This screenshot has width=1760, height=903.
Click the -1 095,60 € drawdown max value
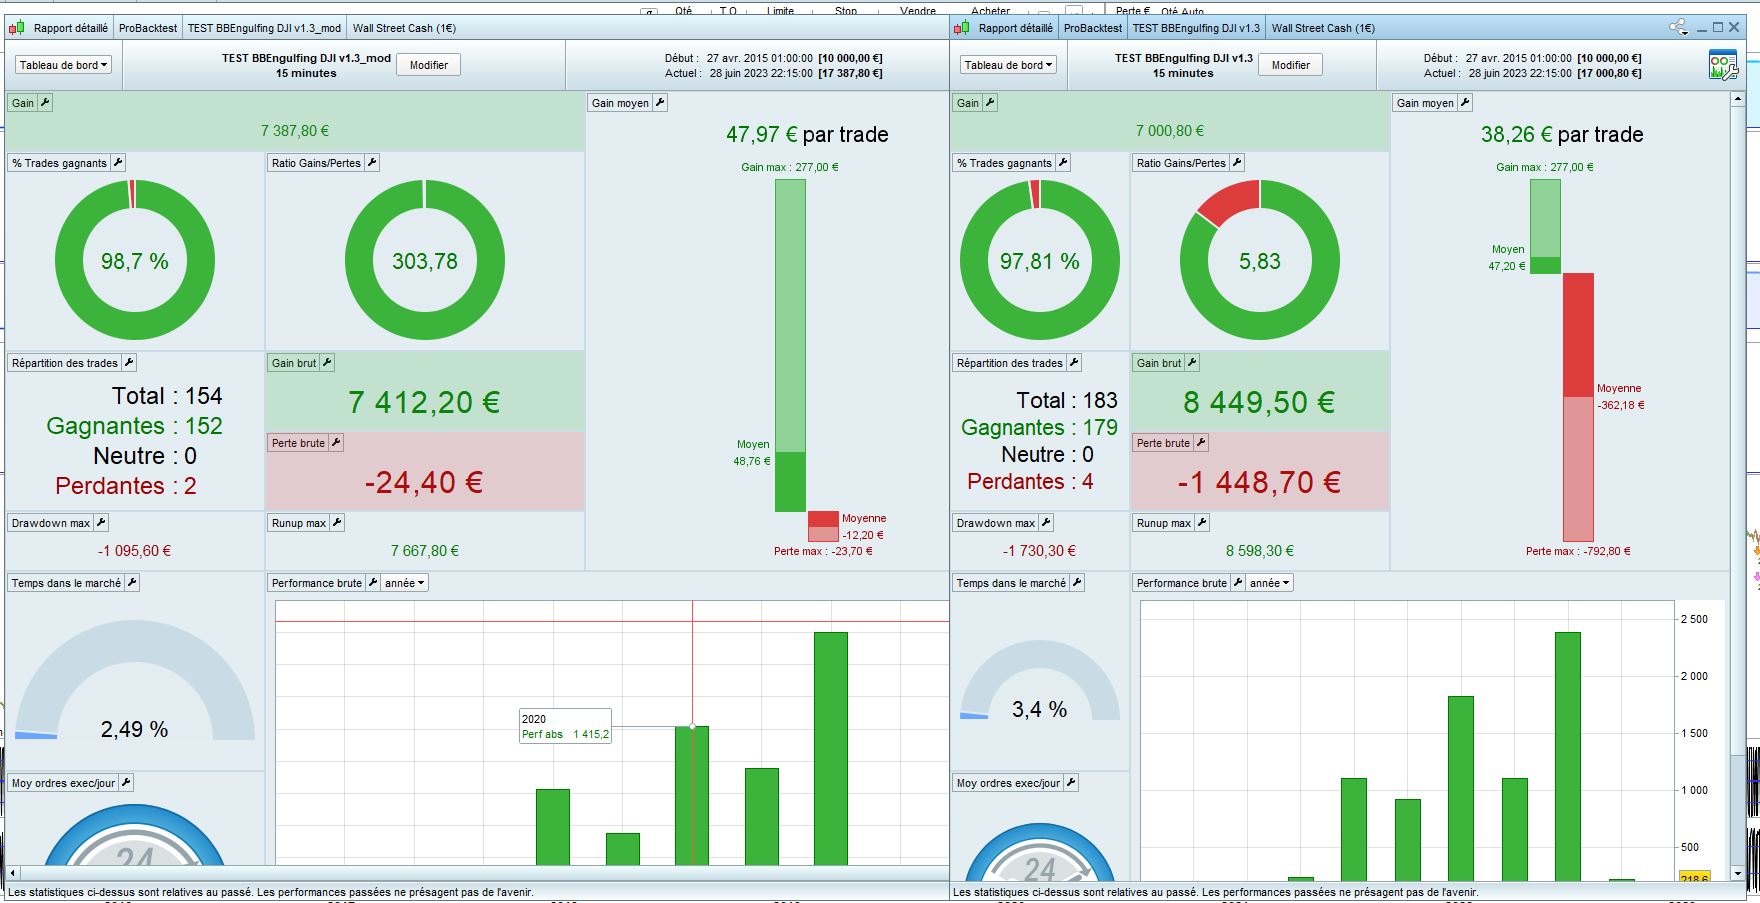coord(134,551)
